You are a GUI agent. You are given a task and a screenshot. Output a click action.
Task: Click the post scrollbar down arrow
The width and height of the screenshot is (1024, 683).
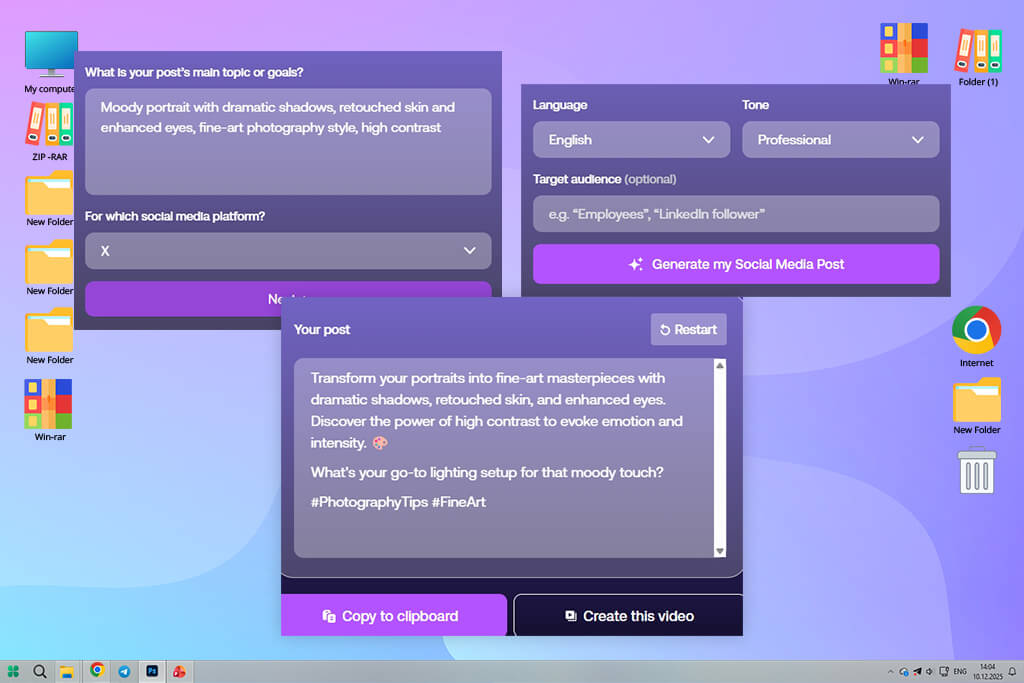[x=720, y=551]
